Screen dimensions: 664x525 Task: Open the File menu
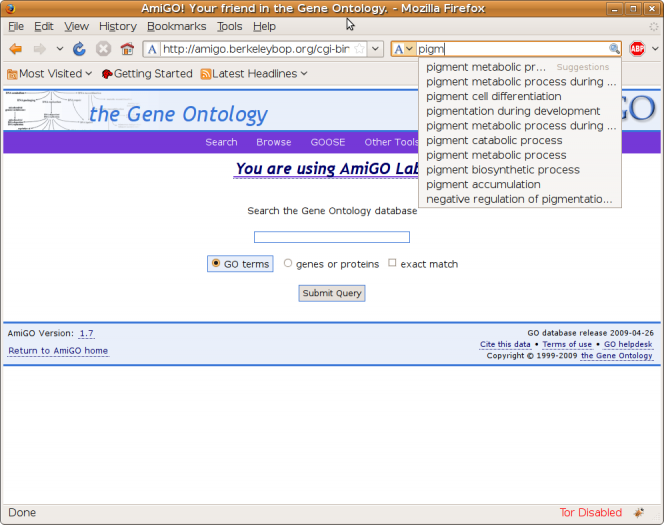coord(16,26)
